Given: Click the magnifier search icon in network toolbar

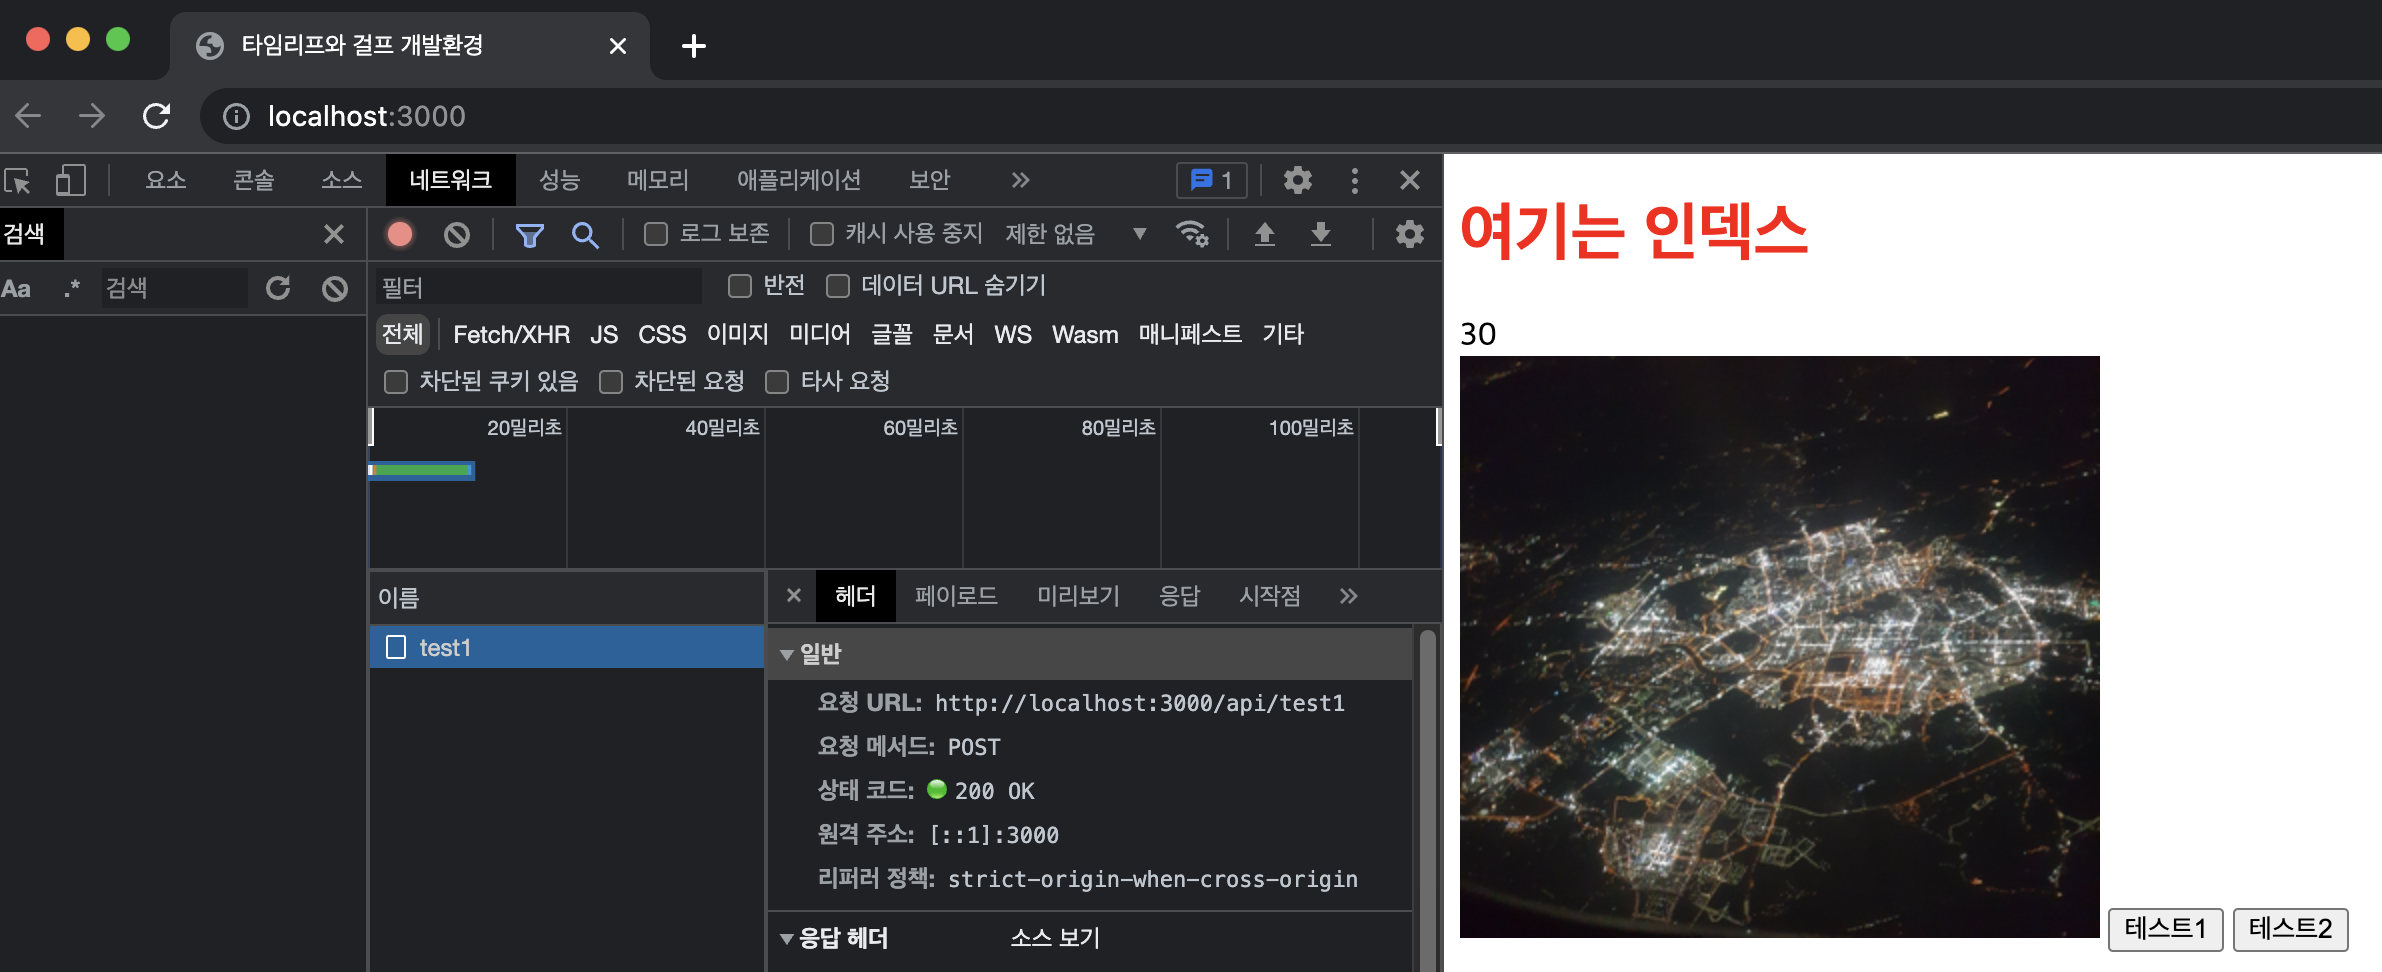Looking at the screenshot, I should [585, 235].
